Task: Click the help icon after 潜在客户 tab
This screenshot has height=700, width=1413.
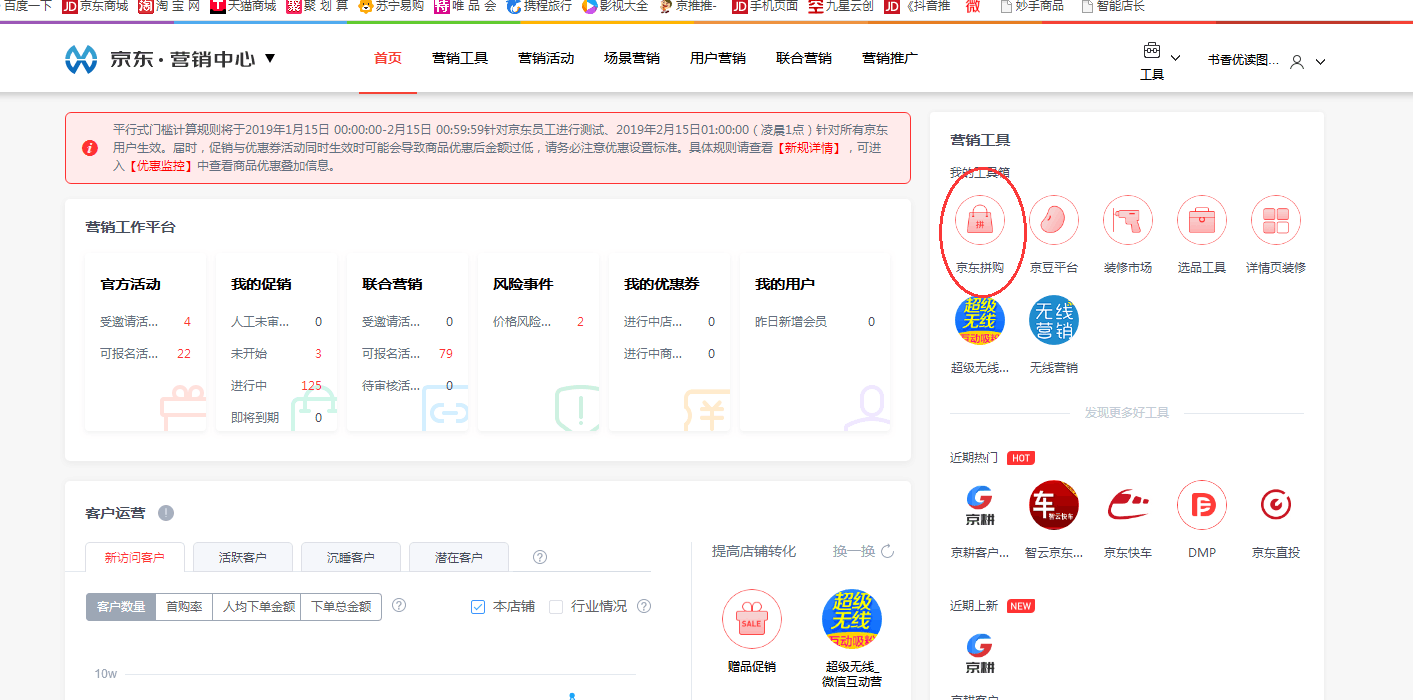Action: [x=540, y=557]
